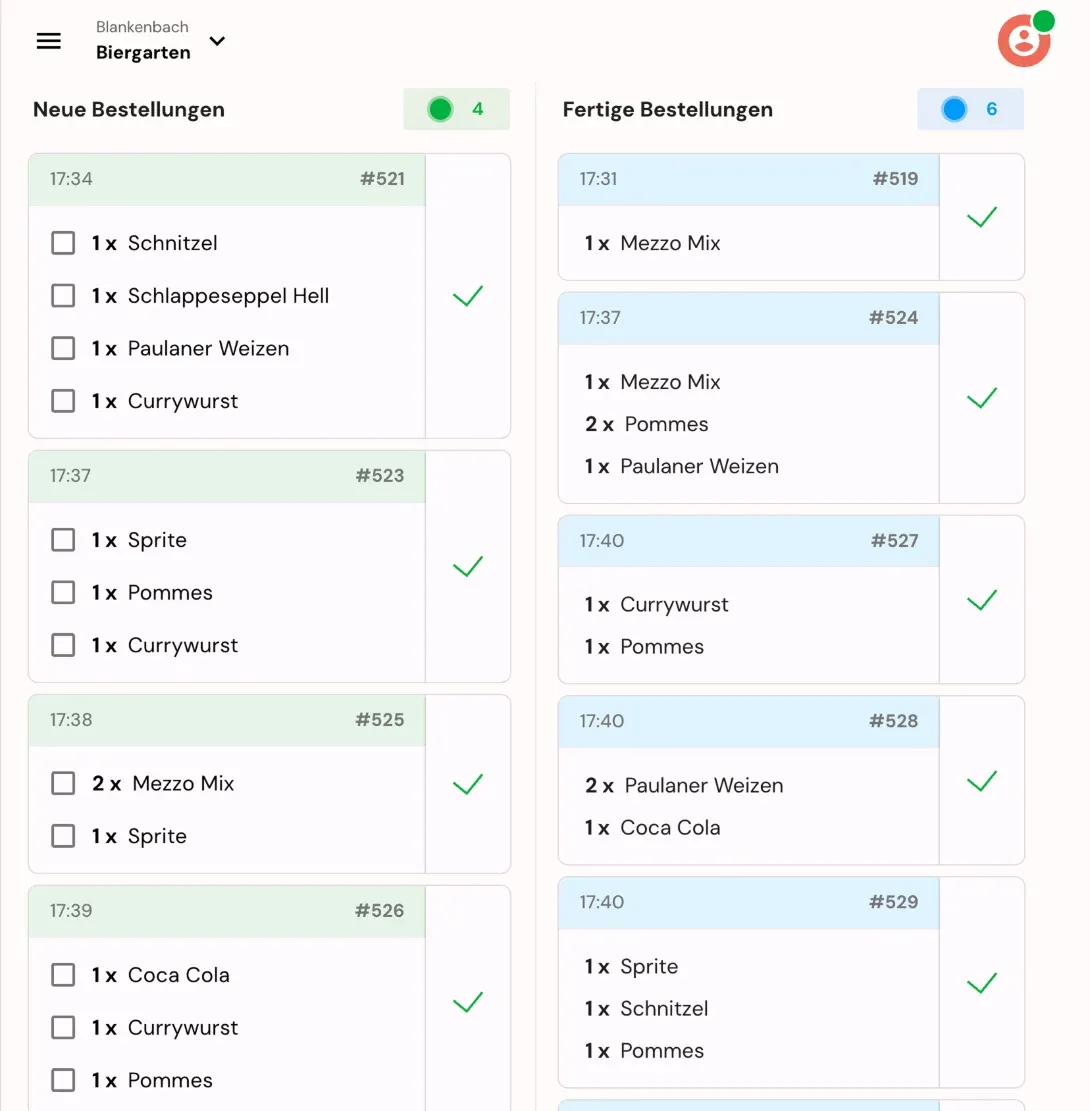Tick the Mezzo Mix checkbox in order #525
1090x1111 pixels.
click(x=63, y=783)
